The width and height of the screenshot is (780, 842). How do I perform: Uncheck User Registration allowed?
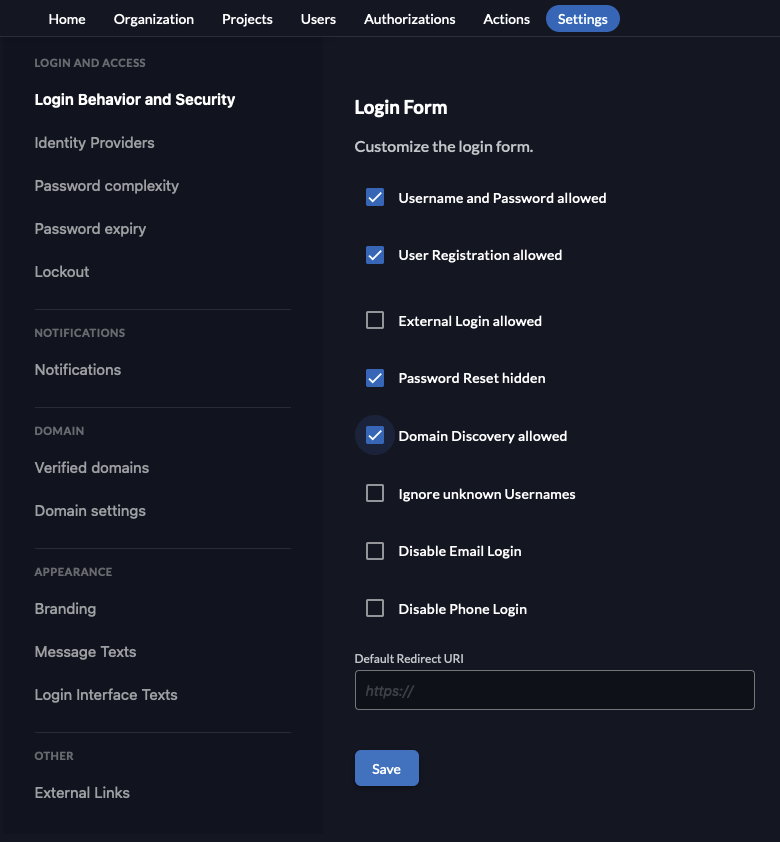375,255
